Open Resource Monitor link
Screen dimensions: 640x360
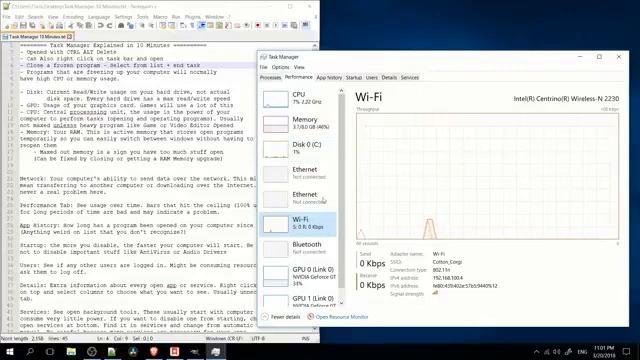pyautogui.click(x=338, y=317)
